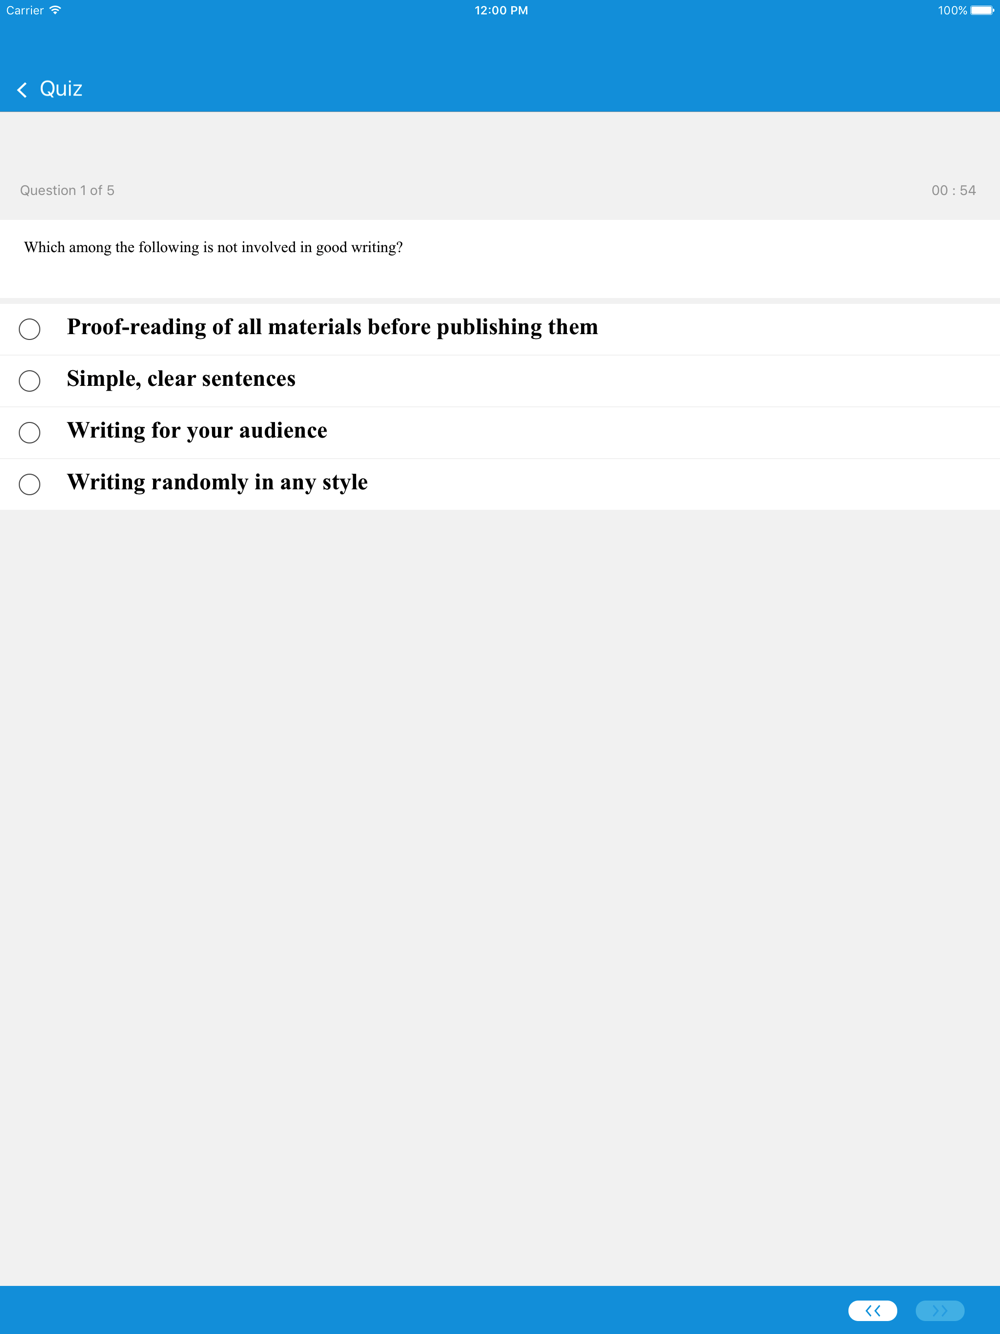
Task: Tap the 12:00 PM clock in status bar
Action: click(x=501, y=10)
